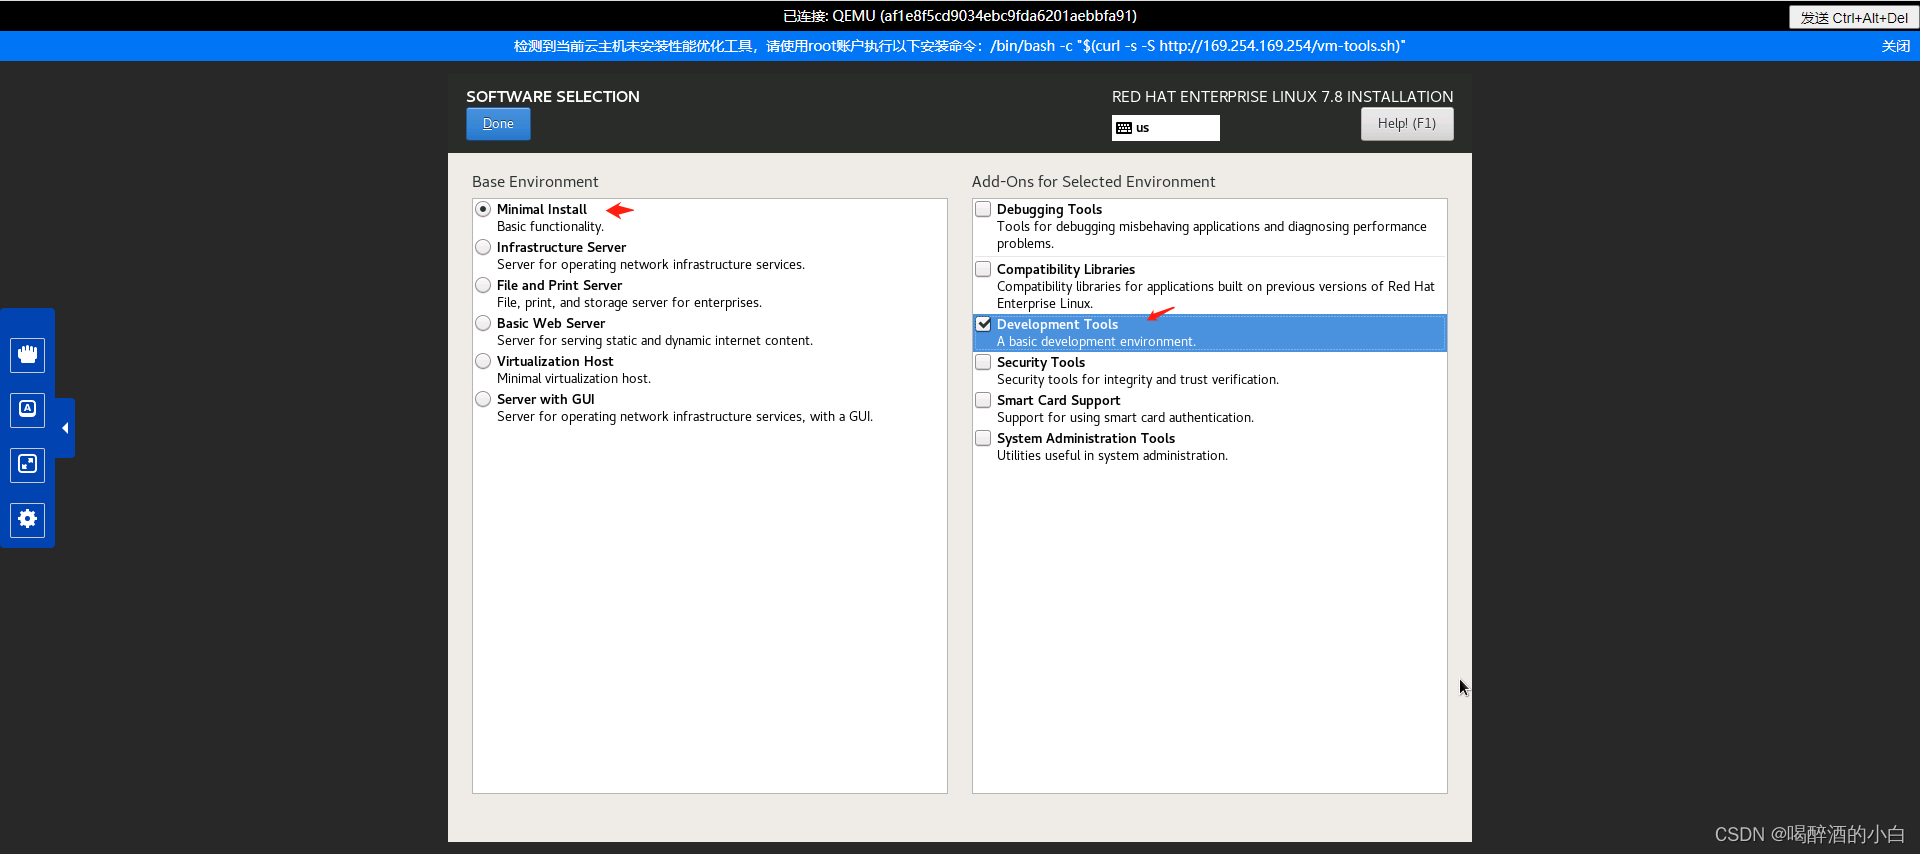Click the keyboard icon beside us layout
This screenshot has height=854, width=1920.
coord(1124,128)
